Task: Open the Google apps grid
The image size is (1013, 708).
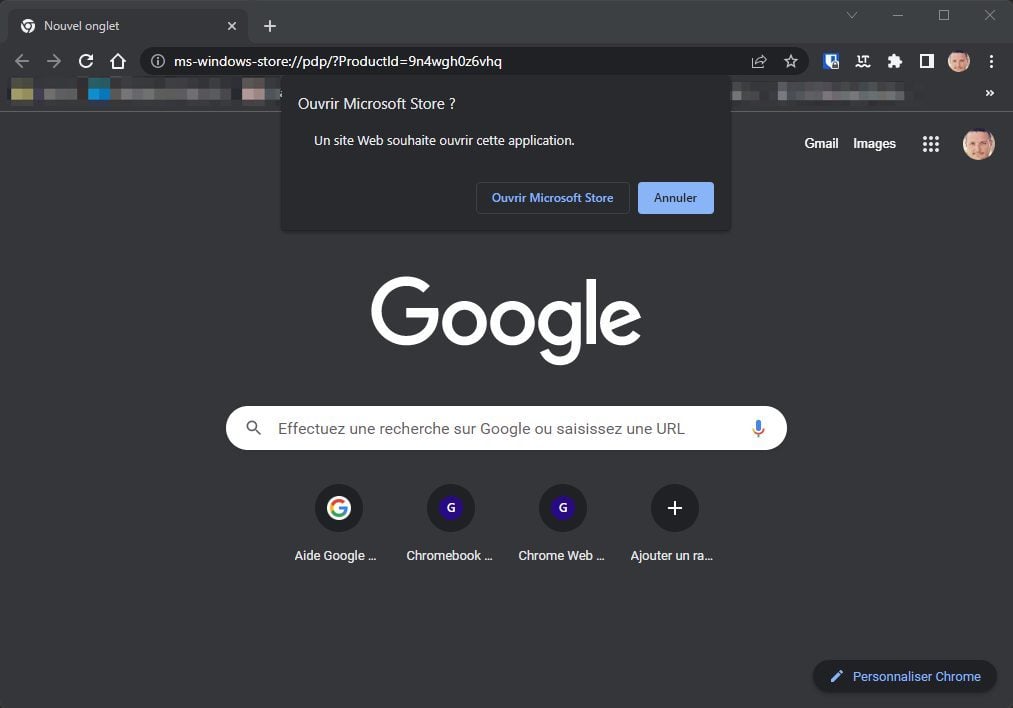Action: point(930,143)
